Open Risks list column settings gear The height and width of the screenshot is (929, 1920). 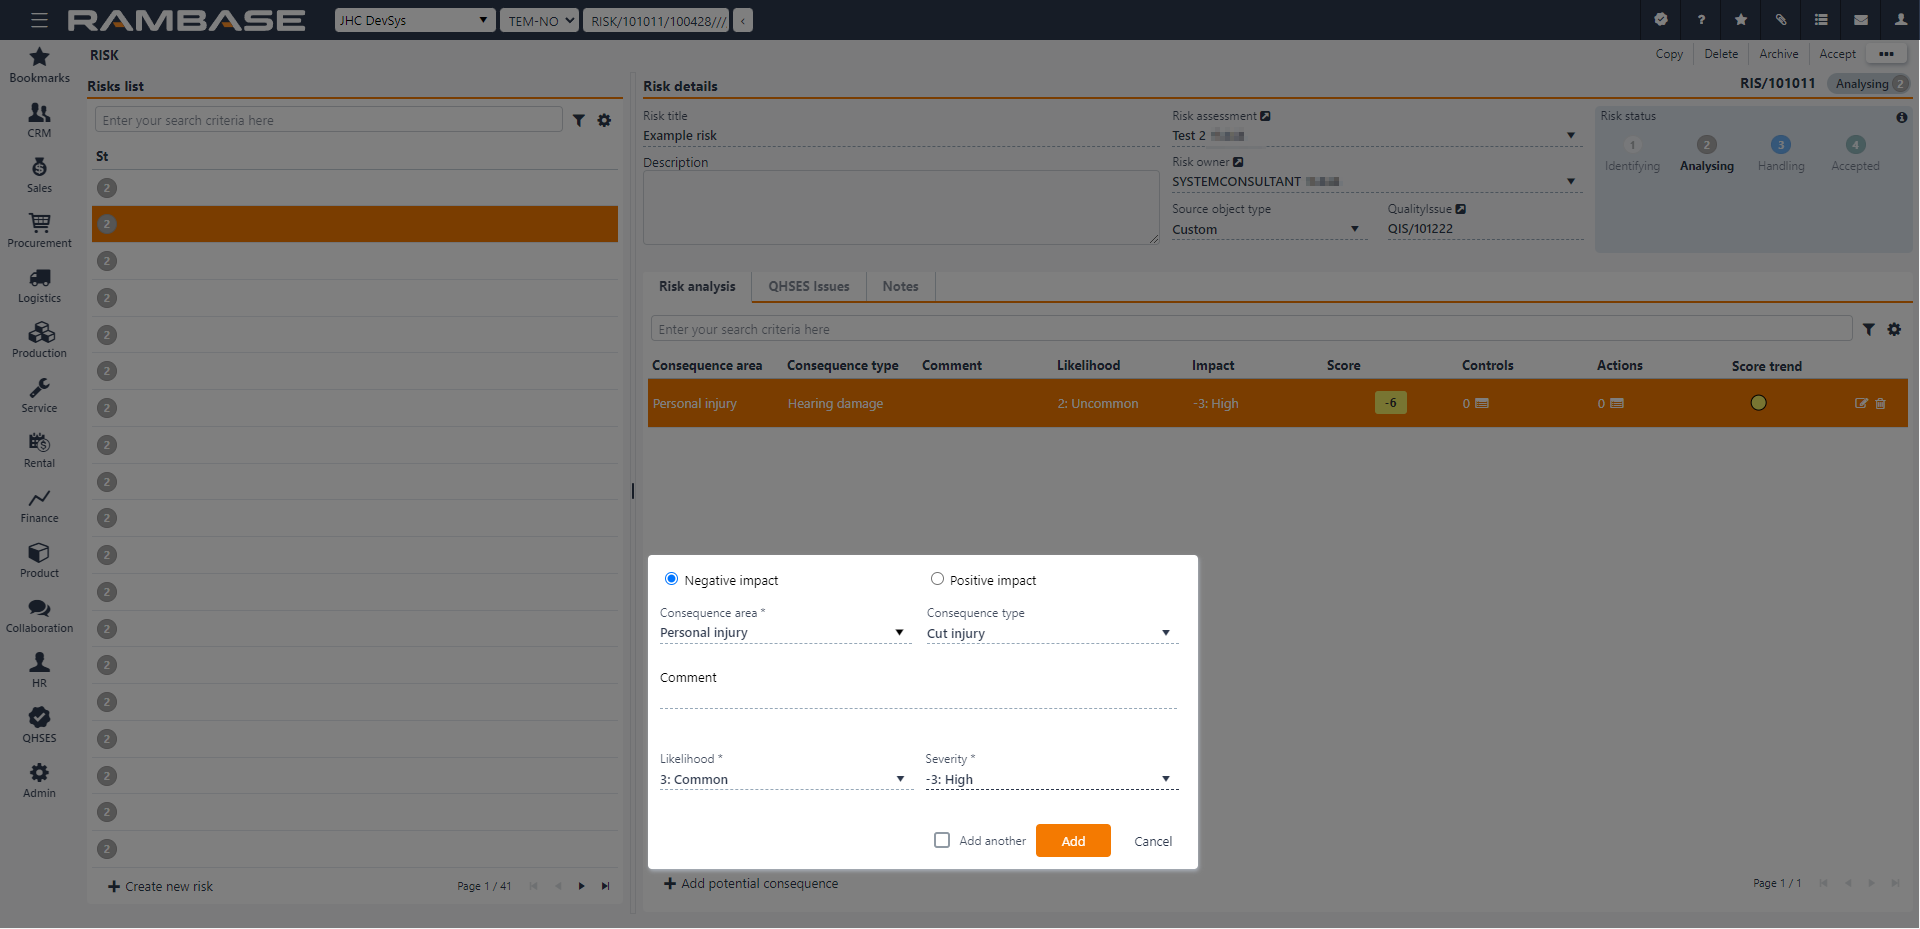point(604,121)
